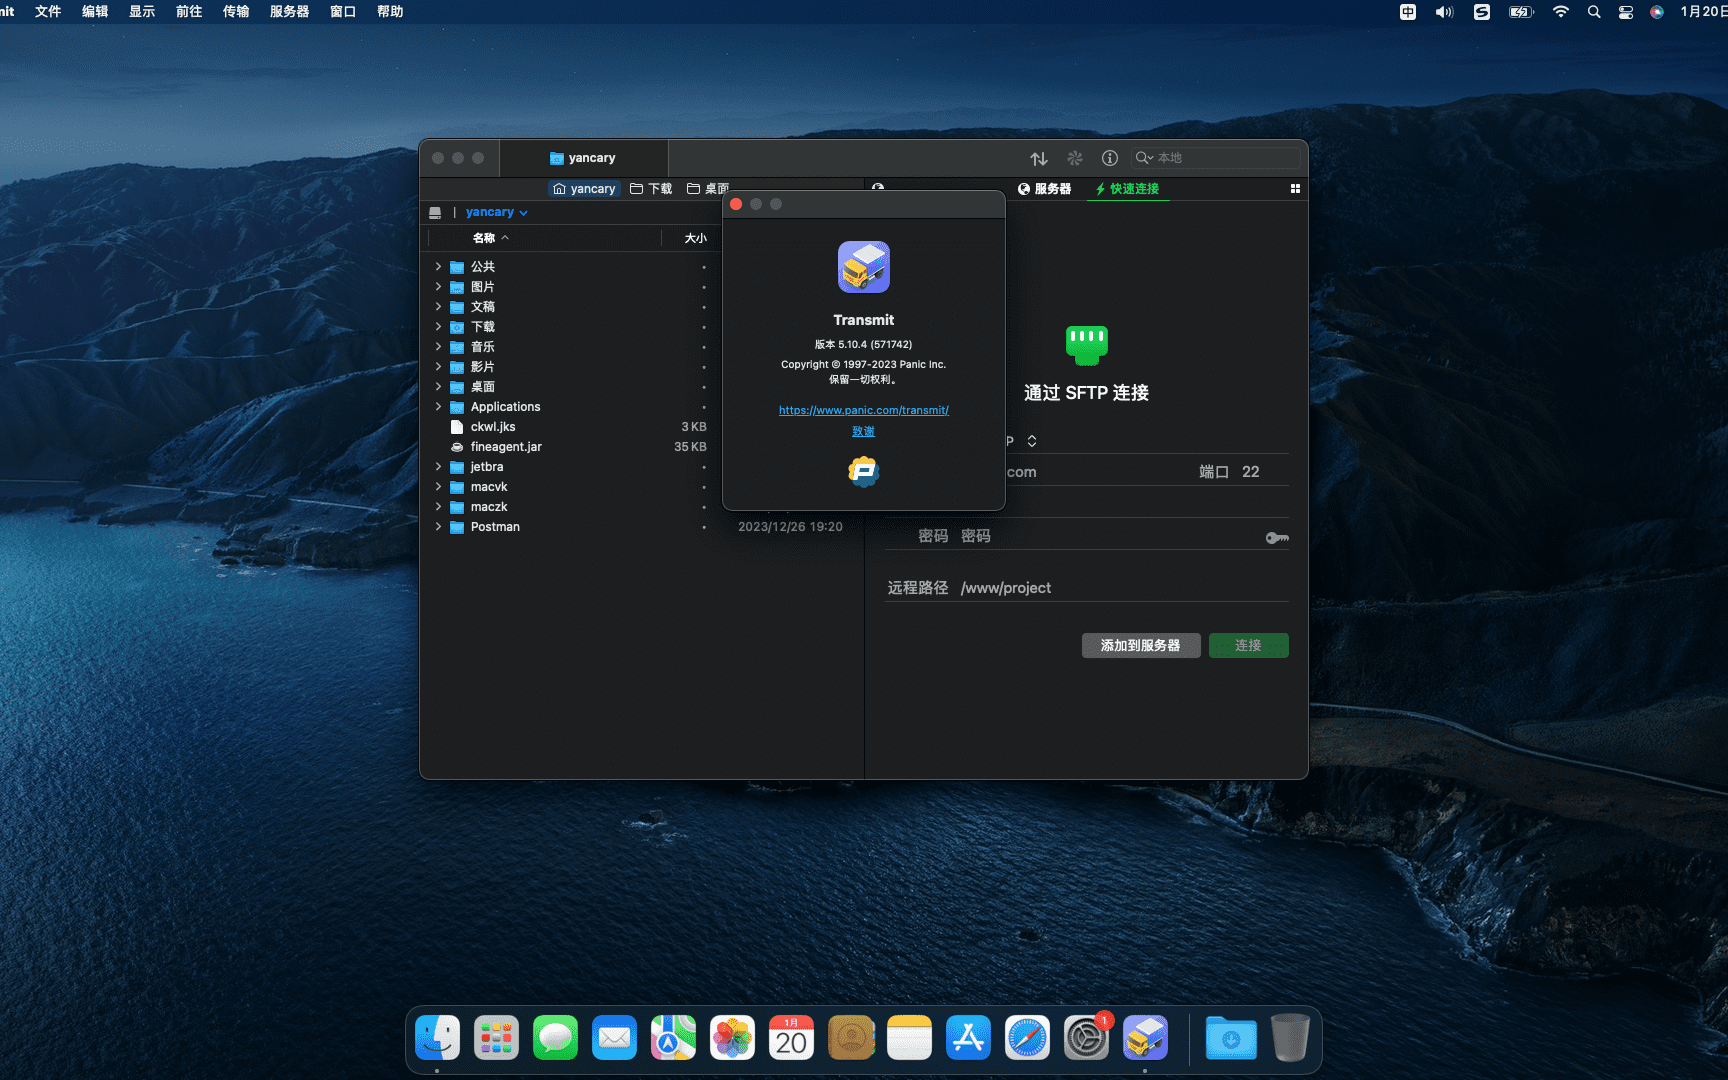Click the 致谢 acknowledgements link

[864, 431]
